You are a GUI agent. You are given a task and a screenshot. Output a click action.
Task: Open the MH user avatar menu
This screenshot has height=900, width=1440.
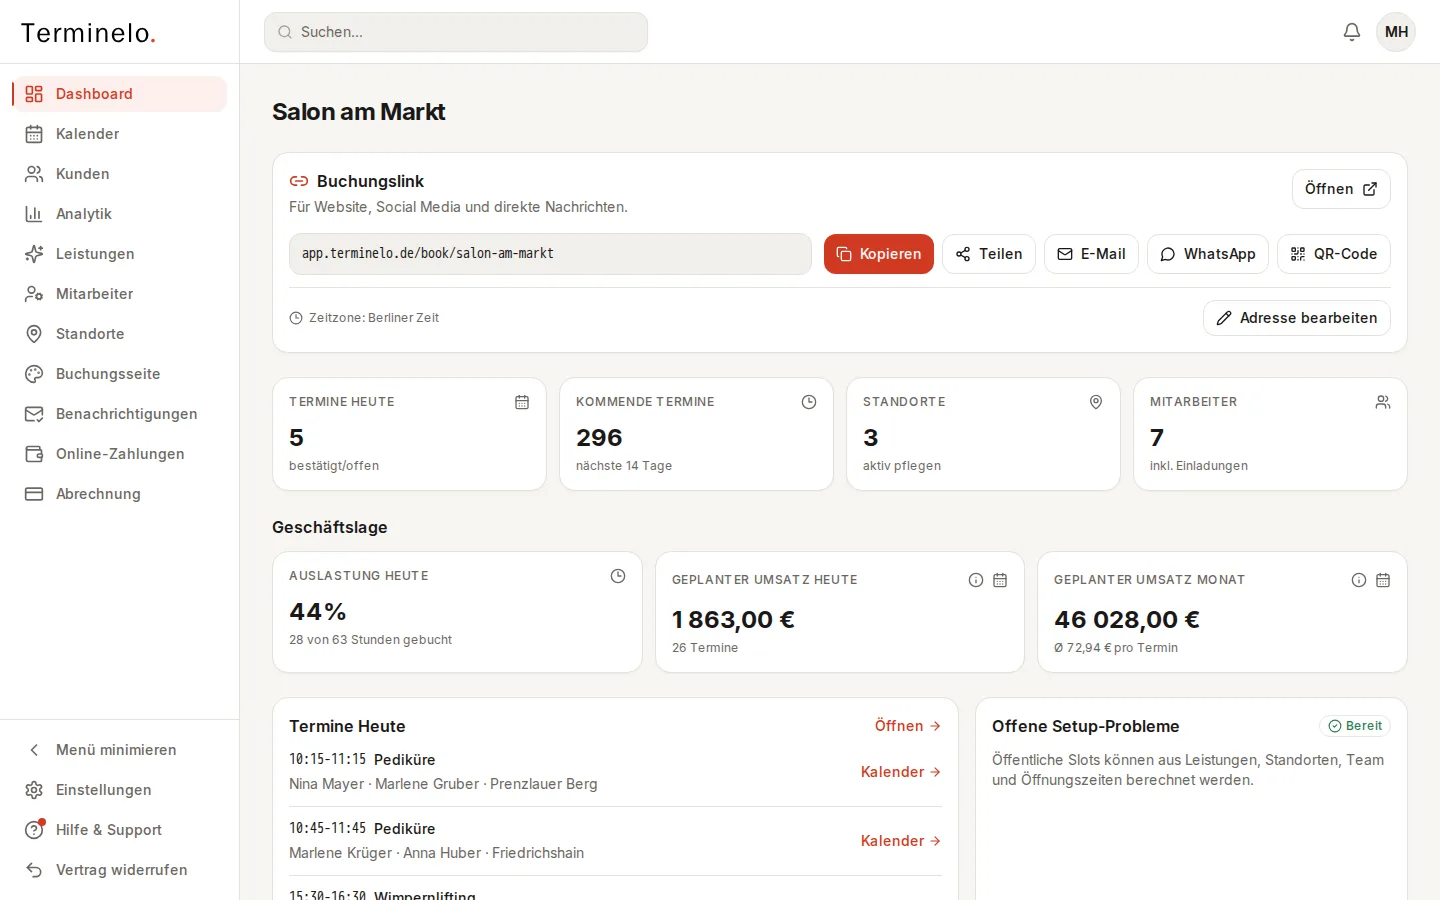tap(1396, 32)
